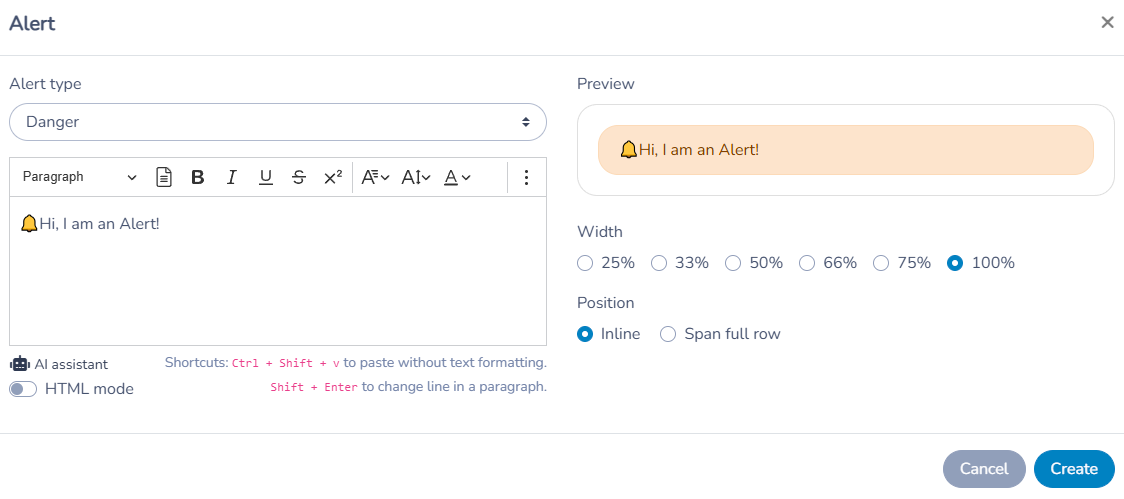Open the Alert type Danger dropdown
Screen dimensions: 1124x499
point(278,122)
